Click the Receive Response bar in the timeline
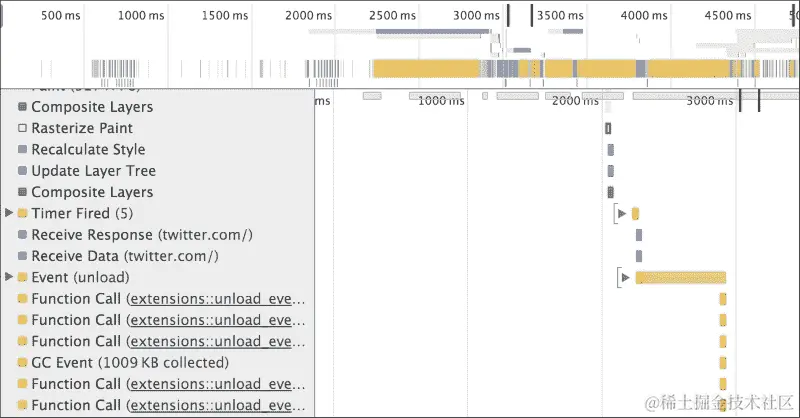The image size is (800, 418). (639, 235)
